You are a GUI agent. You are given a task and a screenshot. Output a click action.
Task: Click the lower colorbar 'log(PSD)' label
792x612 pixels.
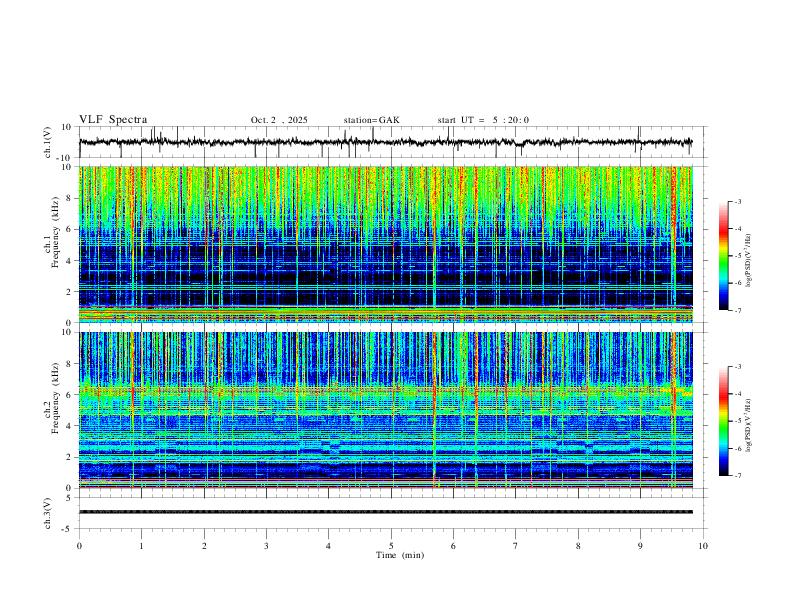[x=749, y=426]
